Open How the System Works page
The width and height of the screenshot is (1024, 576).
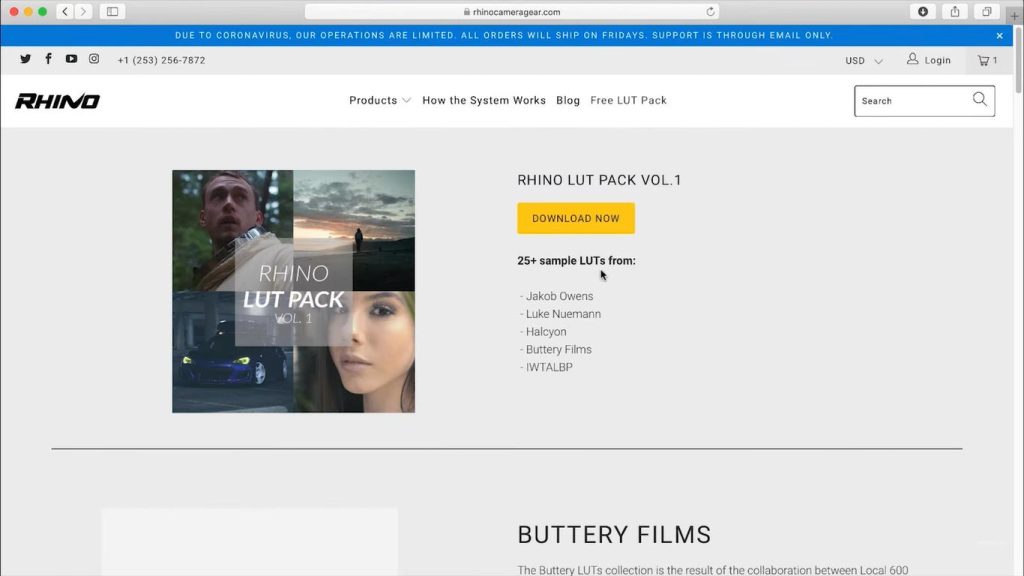pyautogui.click(x=484, y=100)
